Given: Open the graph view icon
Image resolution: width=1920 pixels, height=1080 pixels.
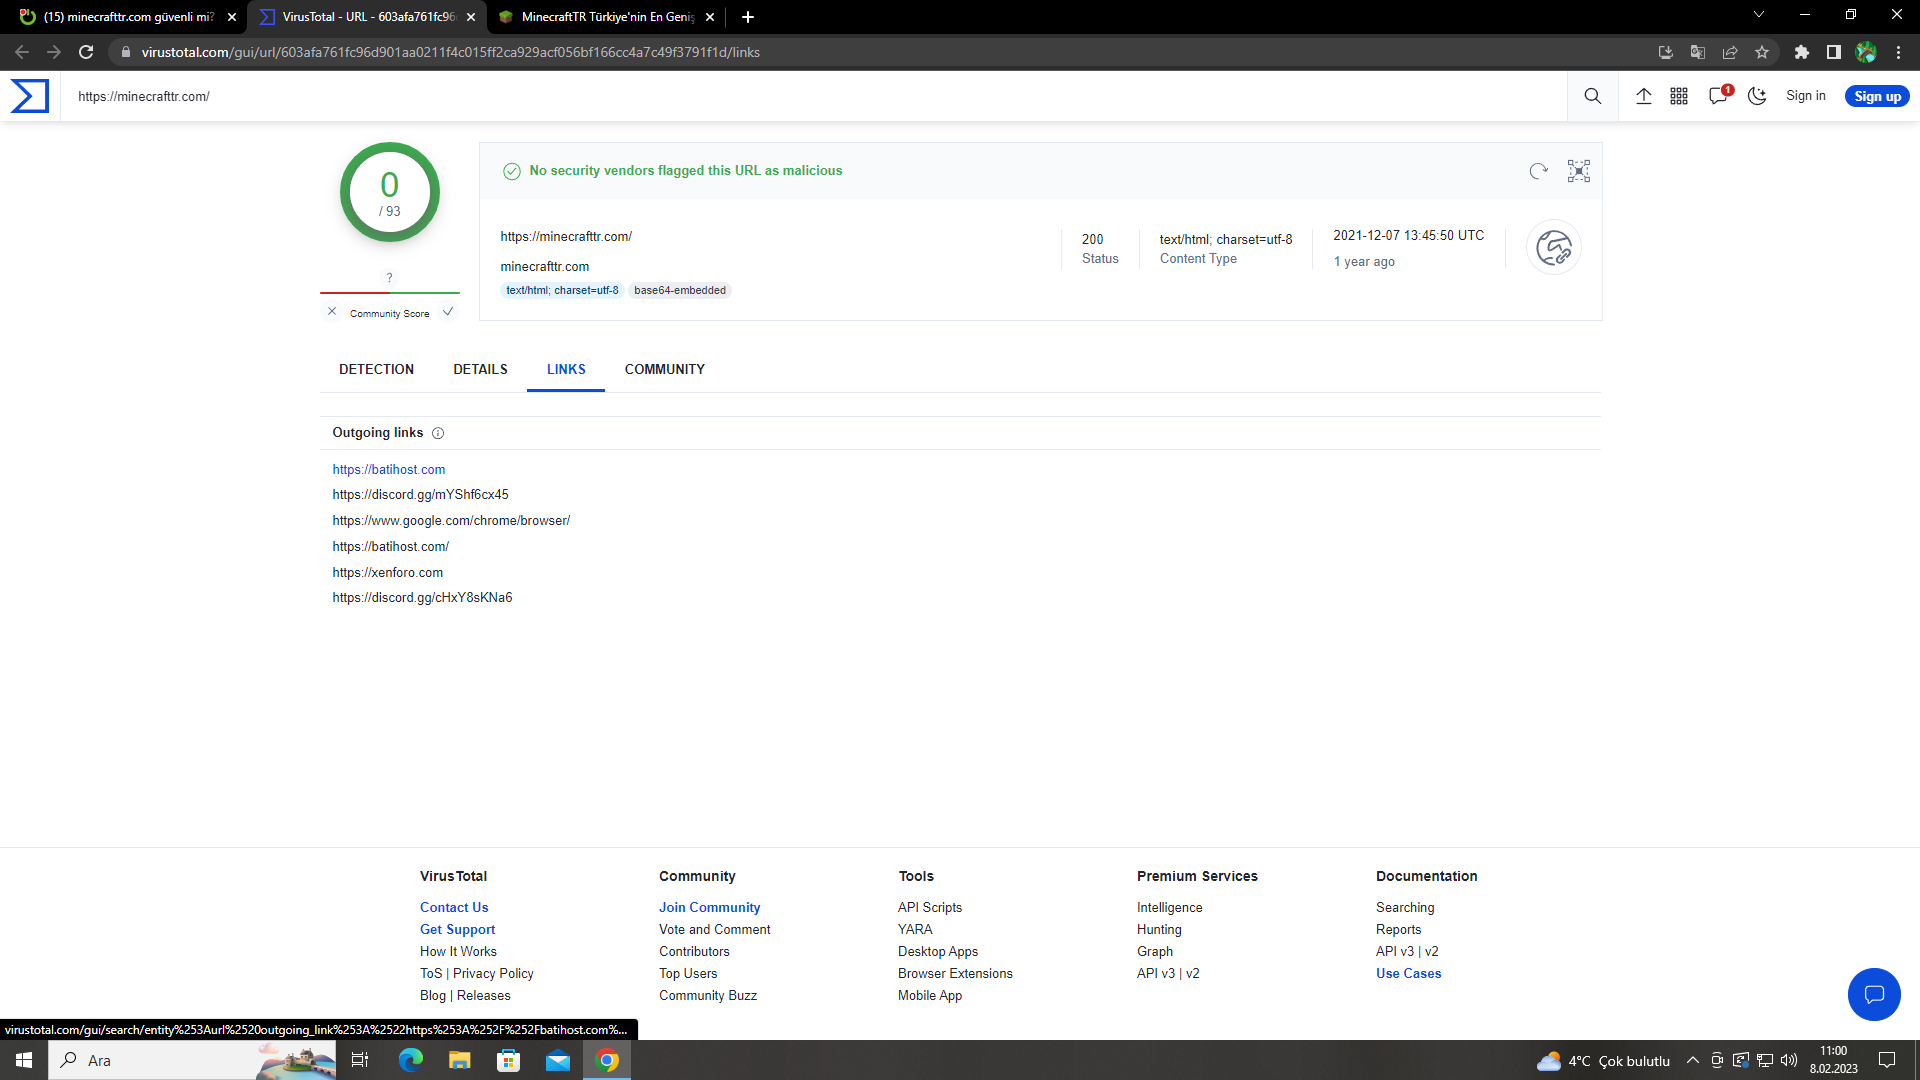Looking at the screenshot, I should (x=1578, y=171).
